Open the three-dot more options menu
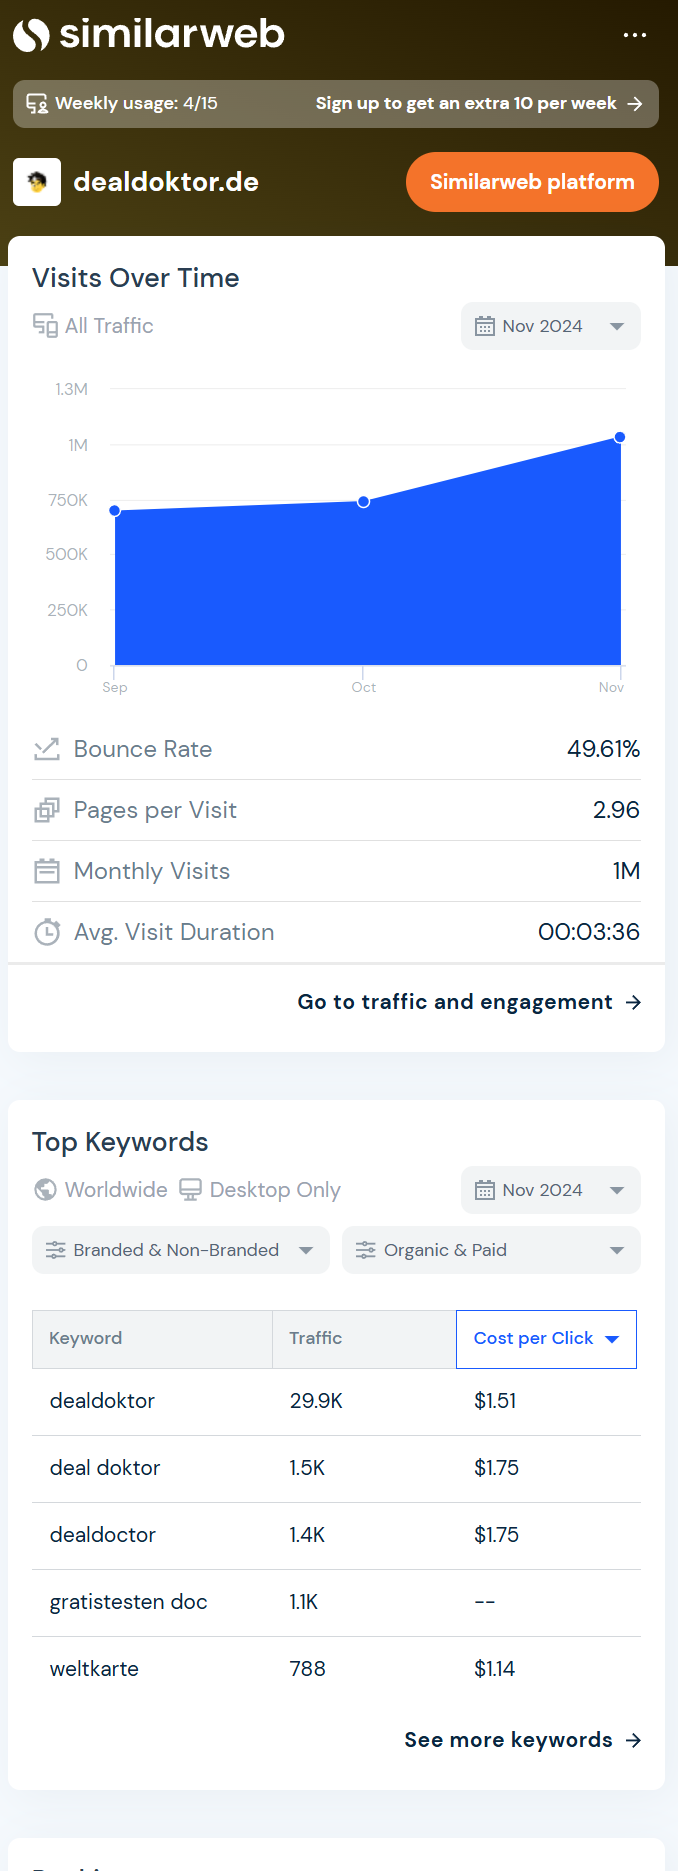 pyautogui.click(x=634, y=35)
